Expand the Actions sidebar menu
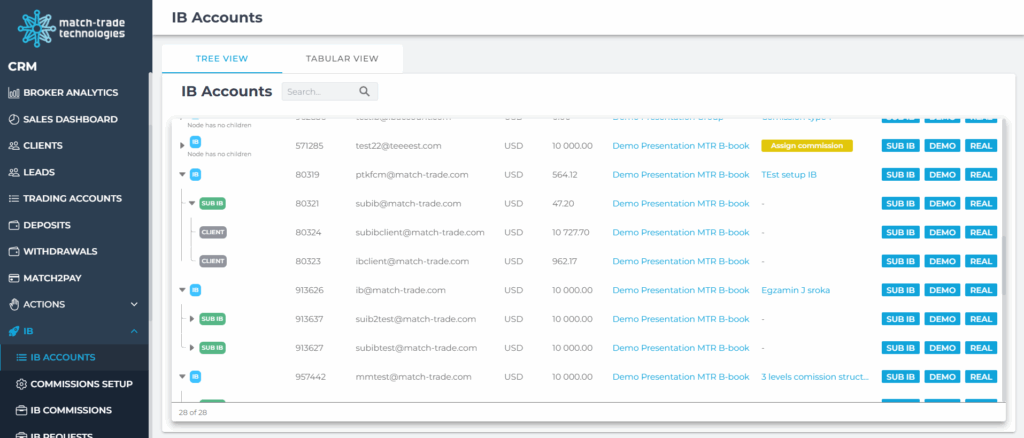1024x438 pixels. 134,304
